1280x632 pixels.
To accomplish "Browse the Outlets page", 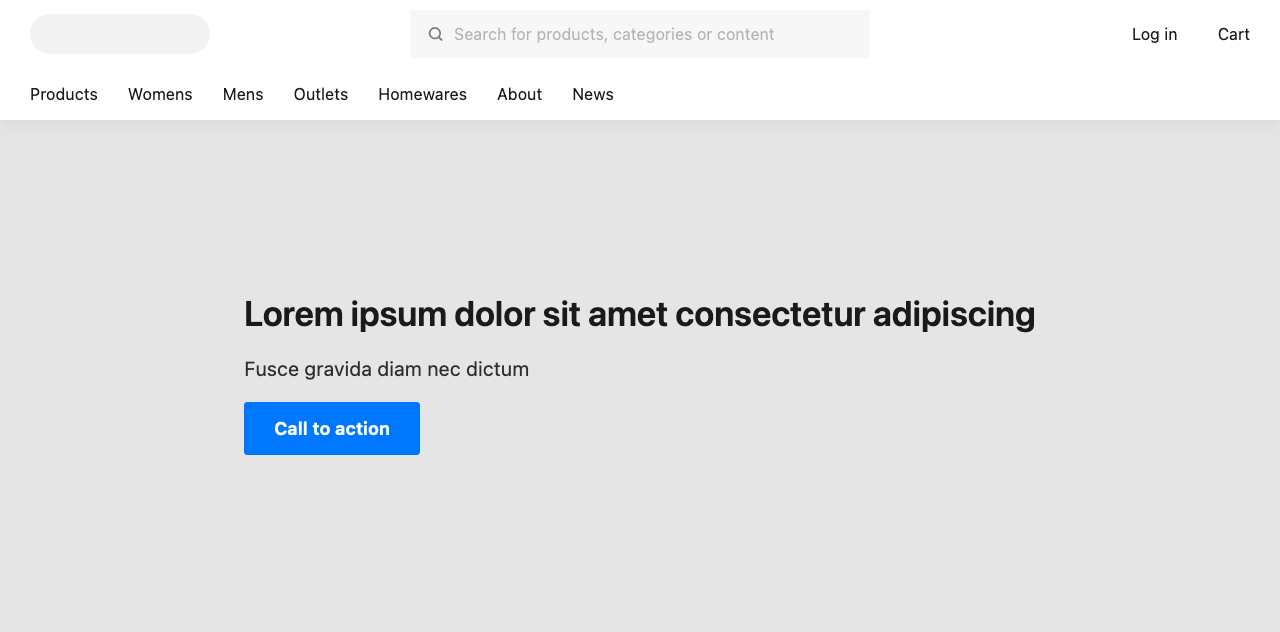I will pyautogui.click(x=320, y=94).
